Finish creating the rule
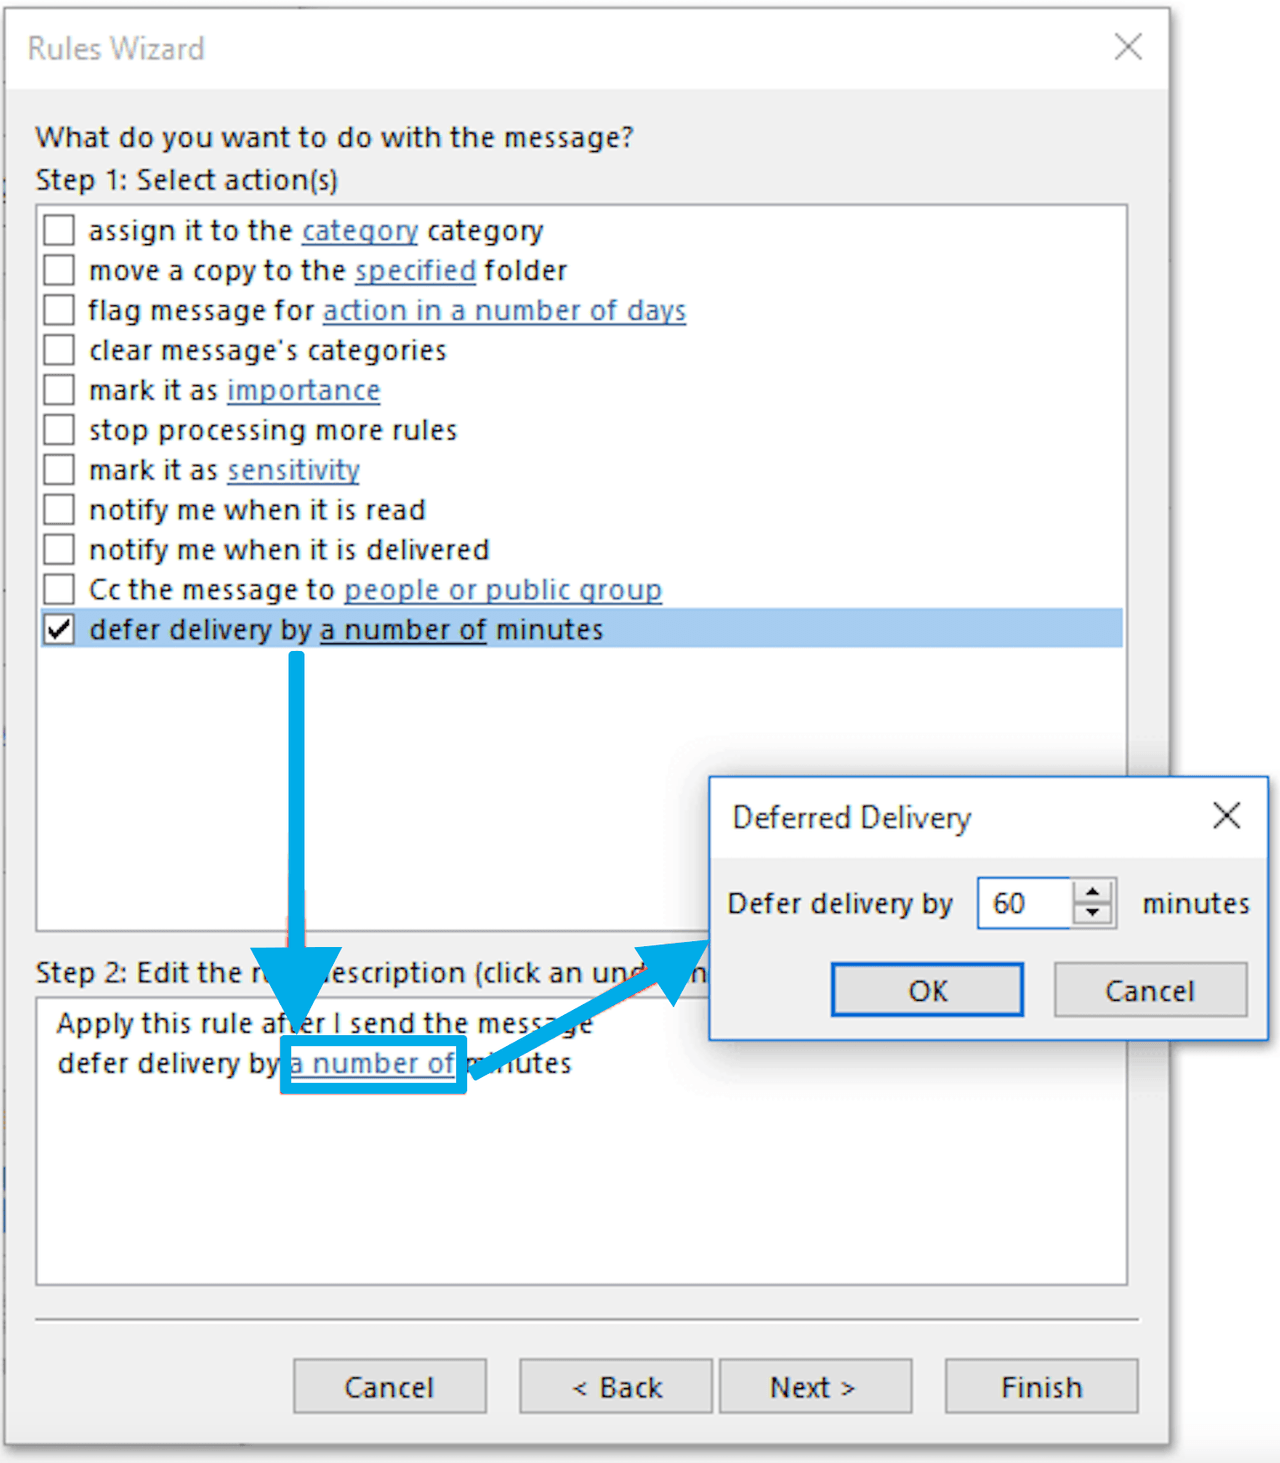Screen dimensions: 1280x1463 [x=1040, y=1386]
